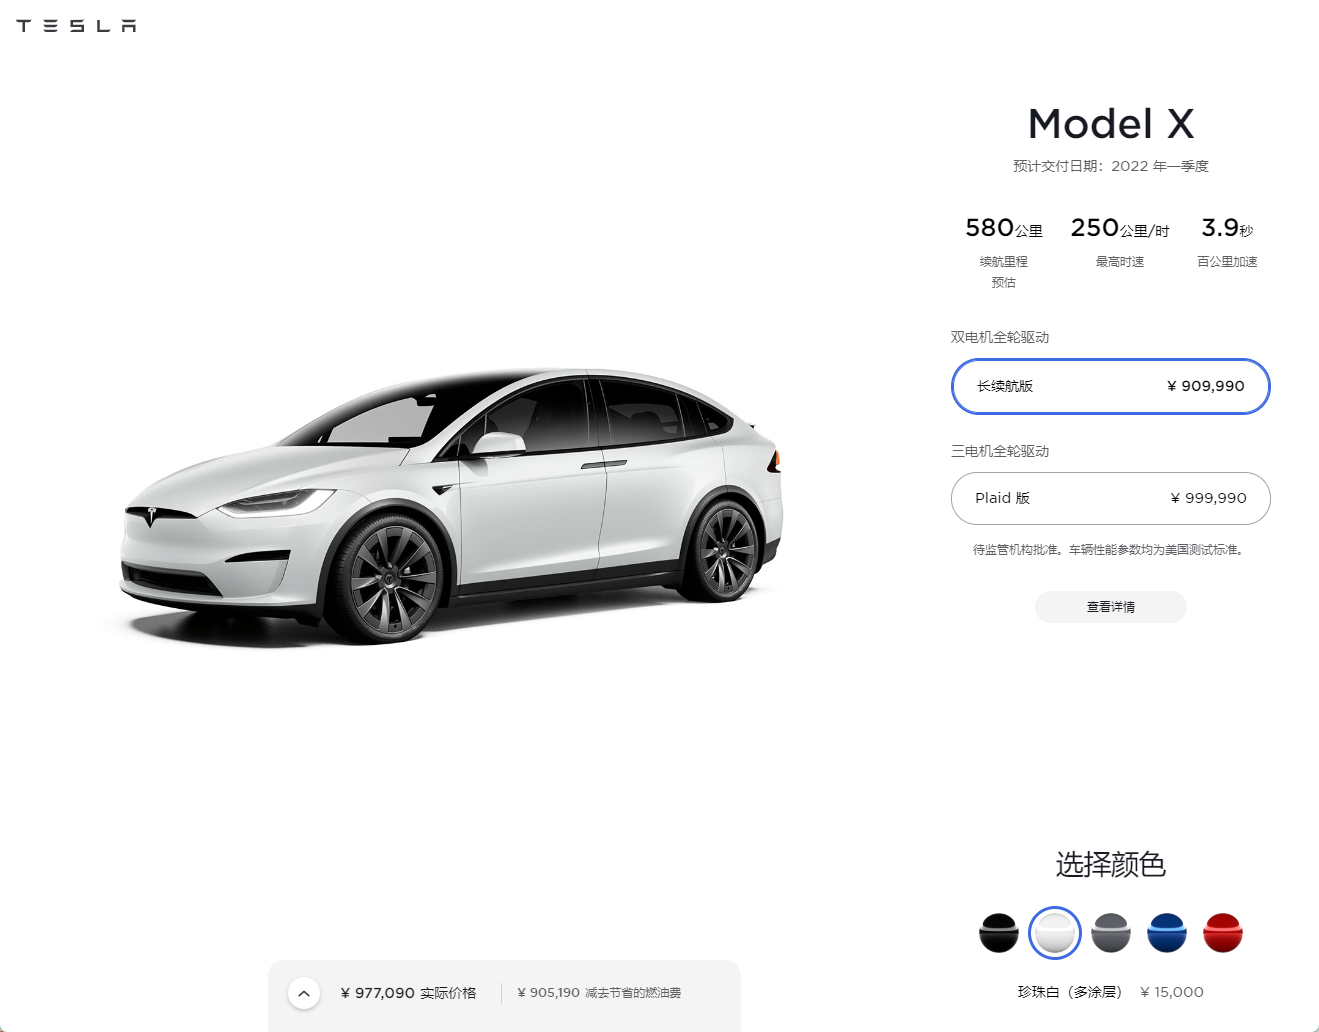Click the 3.9秒 acceleration spec
This screenshot has width=1319, height=1032.
[x=1227, y=229]
